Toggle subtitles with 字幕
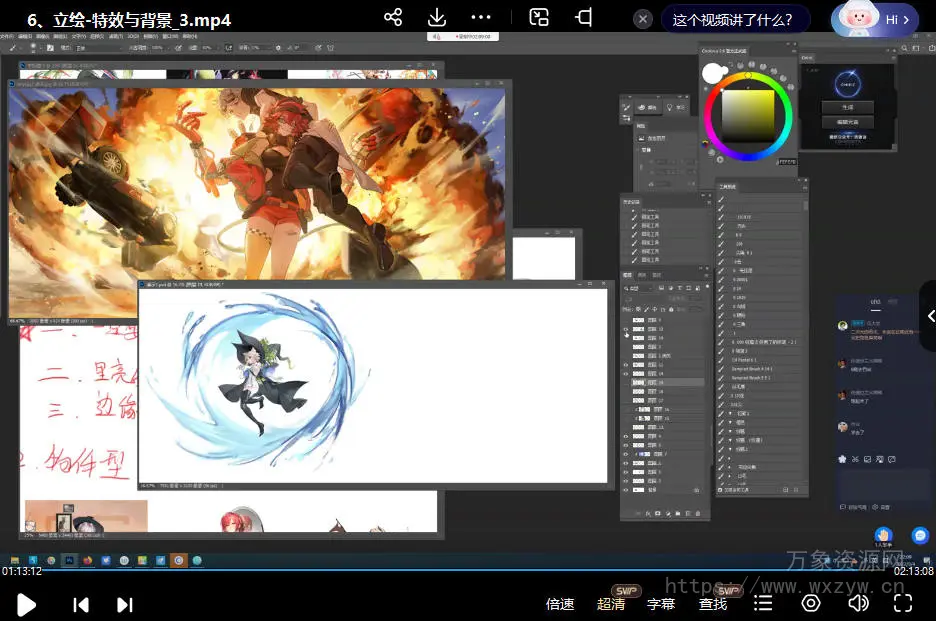The width and height of the screenshot is (936, 621). tap(661, 604)
